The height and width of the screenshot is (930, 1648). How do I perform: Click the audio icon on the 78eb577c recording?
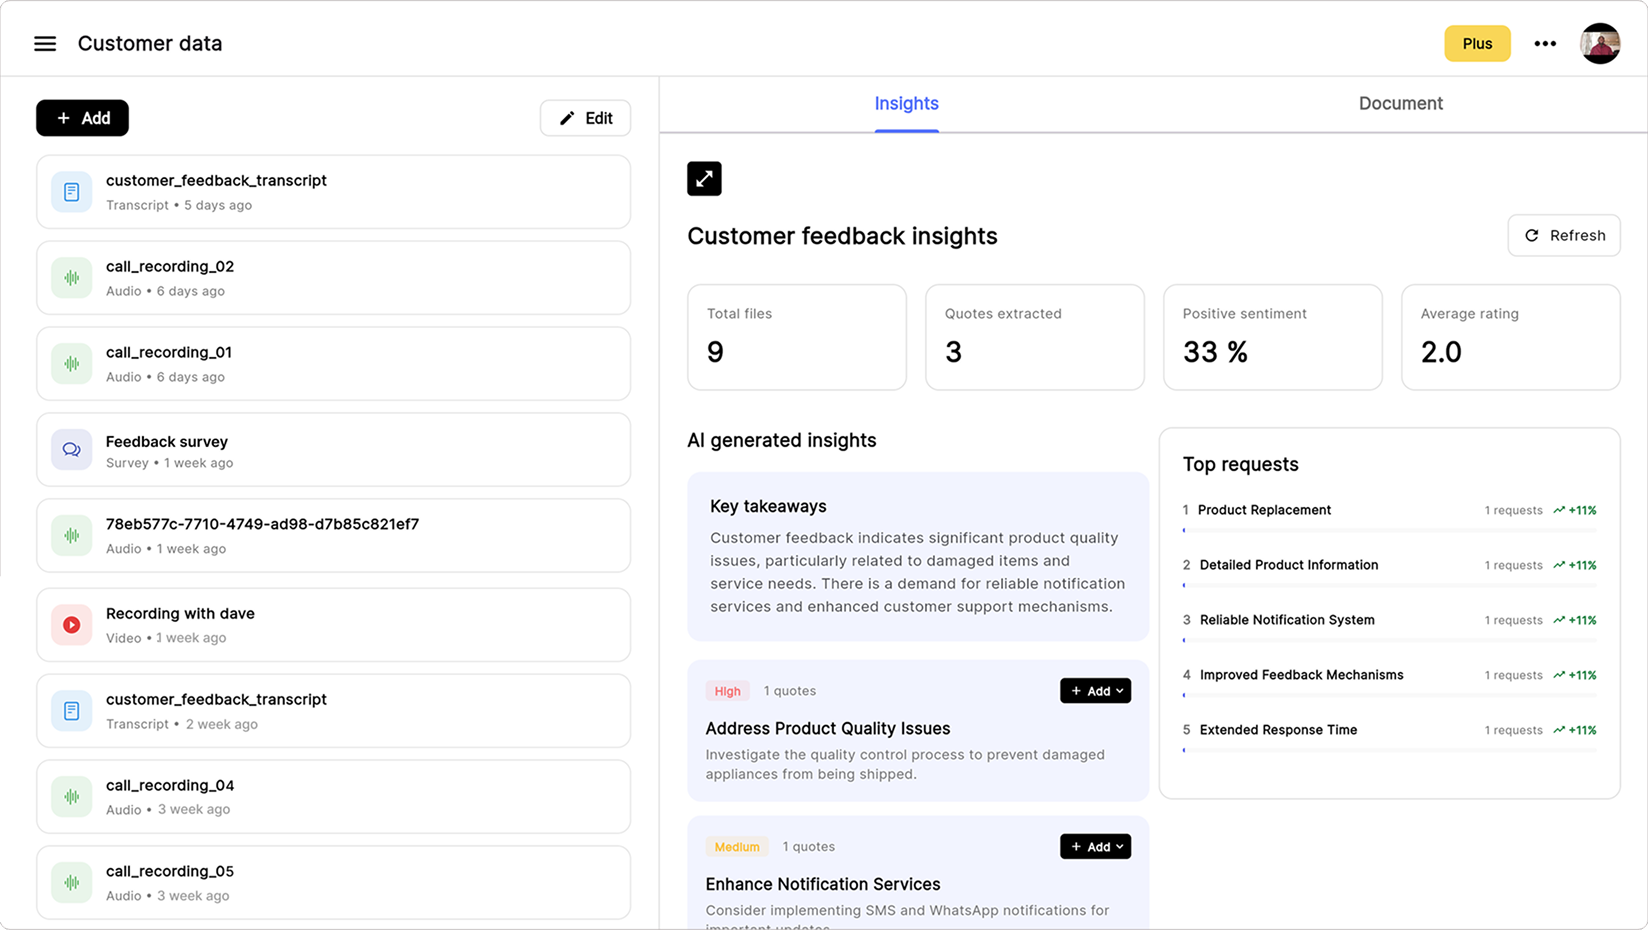point(71,535)
